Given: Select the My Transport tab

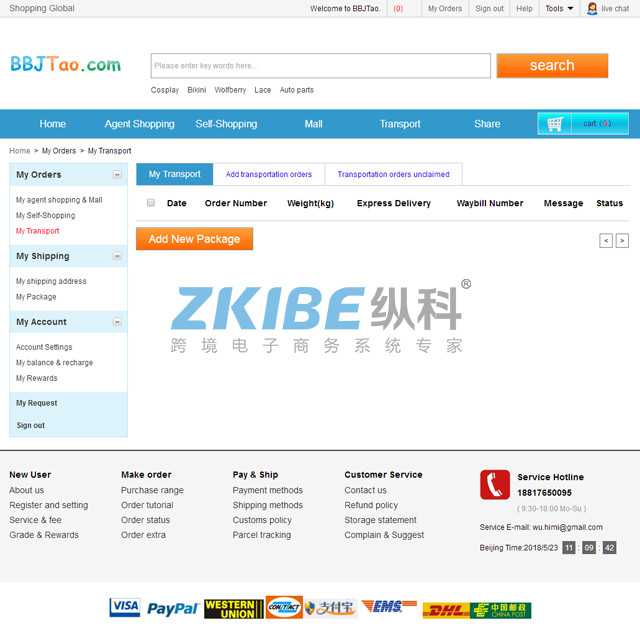Looking at the screenshot, I should (x=175, y=174).
